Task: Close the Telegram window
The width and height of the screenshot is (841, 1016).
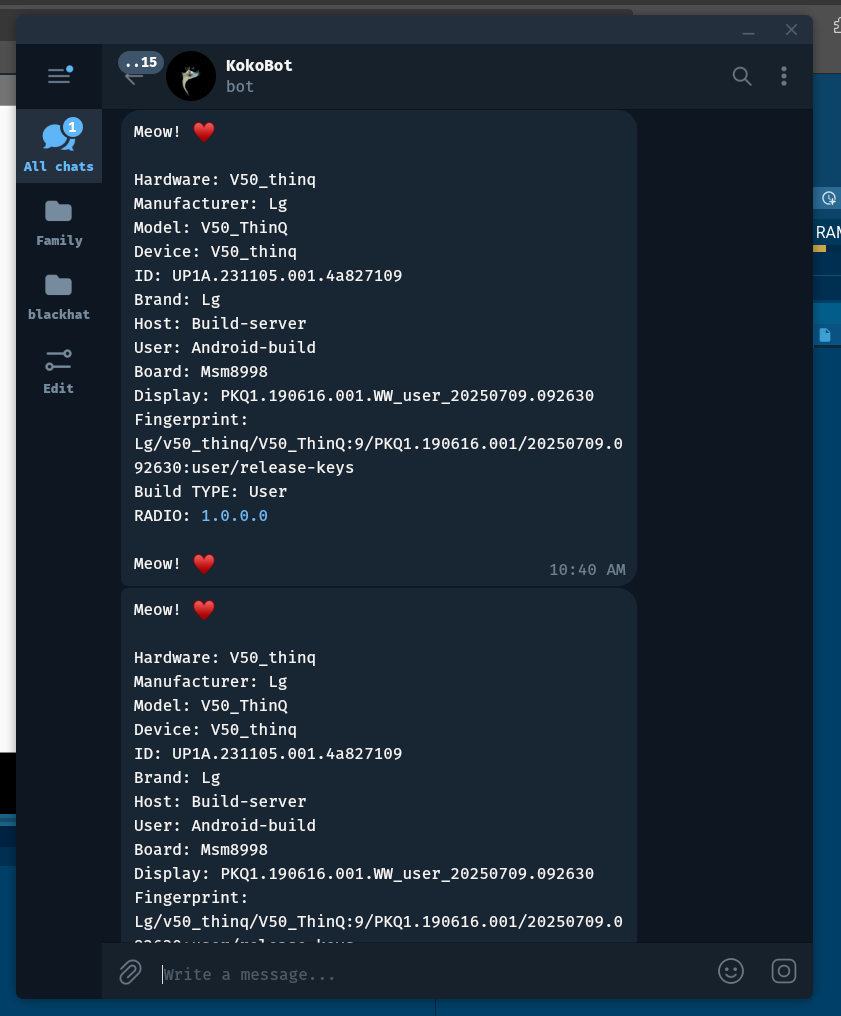Action: [791, 30]
